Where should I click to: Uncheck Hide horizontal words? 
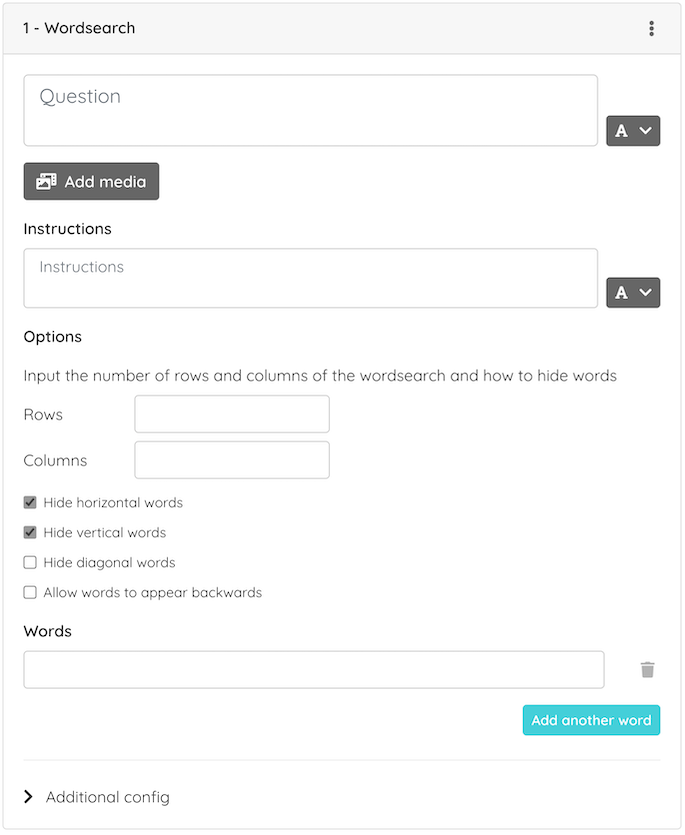coord(30,502)
